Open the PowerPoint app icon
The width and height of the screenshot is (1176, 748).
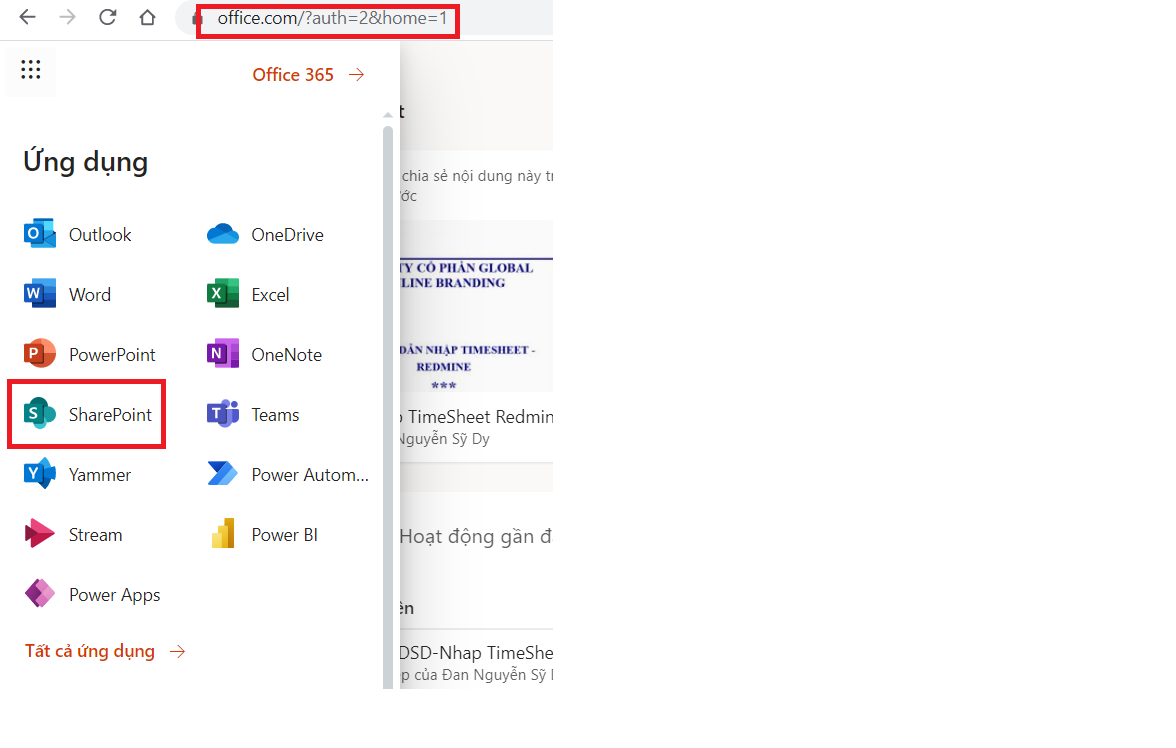tap(40, 354)
